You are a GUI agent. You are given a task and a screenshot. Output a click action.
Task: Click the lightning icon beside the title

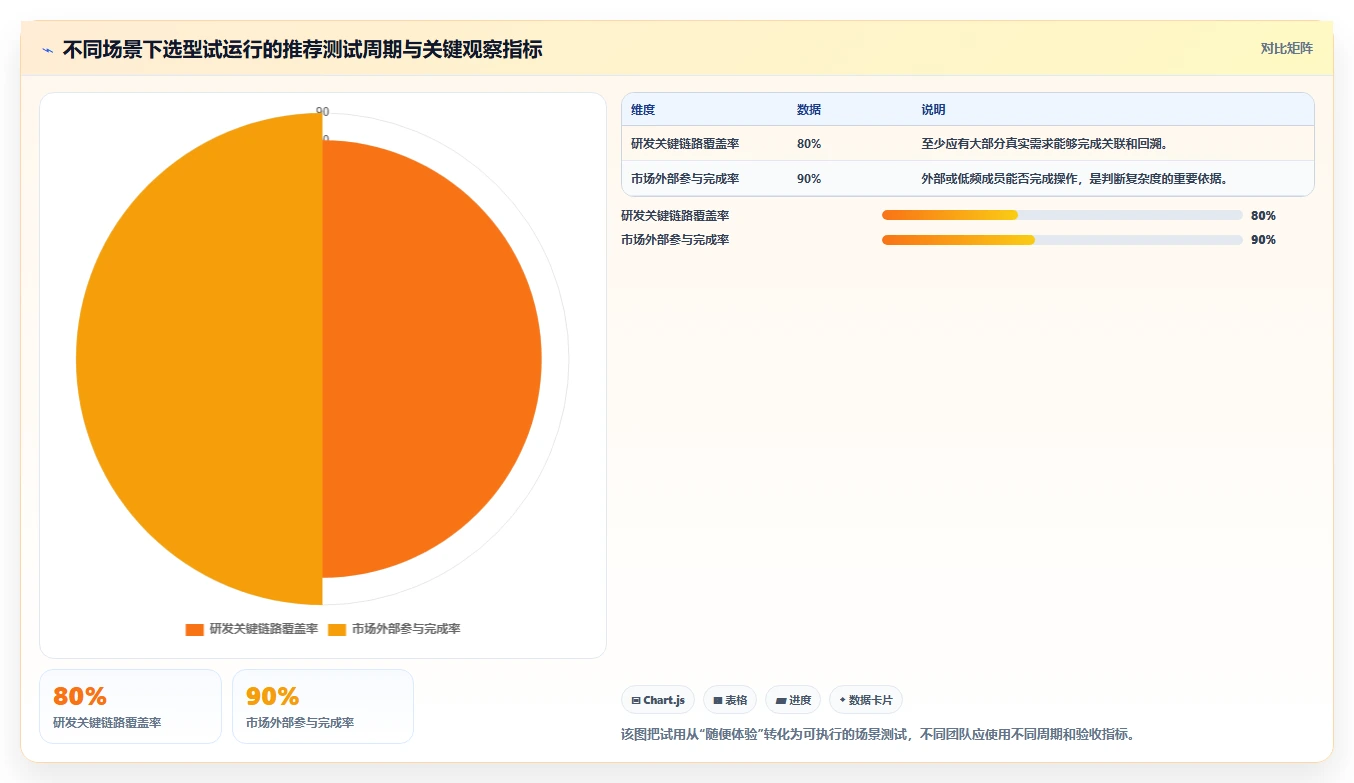point(48,50)
